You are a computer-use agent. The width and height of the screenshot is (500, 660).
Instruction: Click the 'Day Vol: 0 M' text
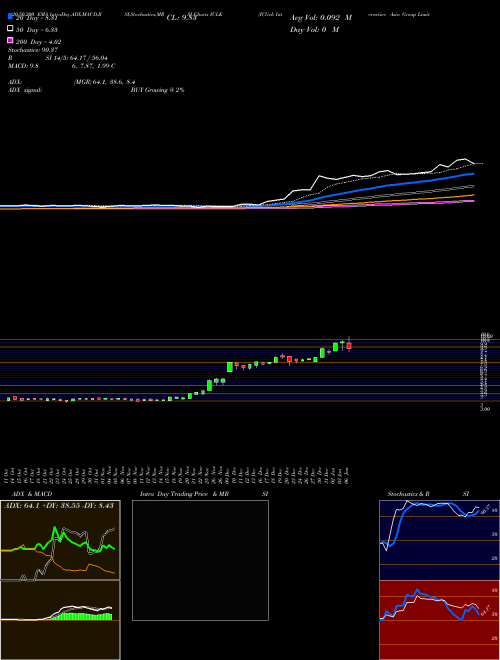click(314, 29)
